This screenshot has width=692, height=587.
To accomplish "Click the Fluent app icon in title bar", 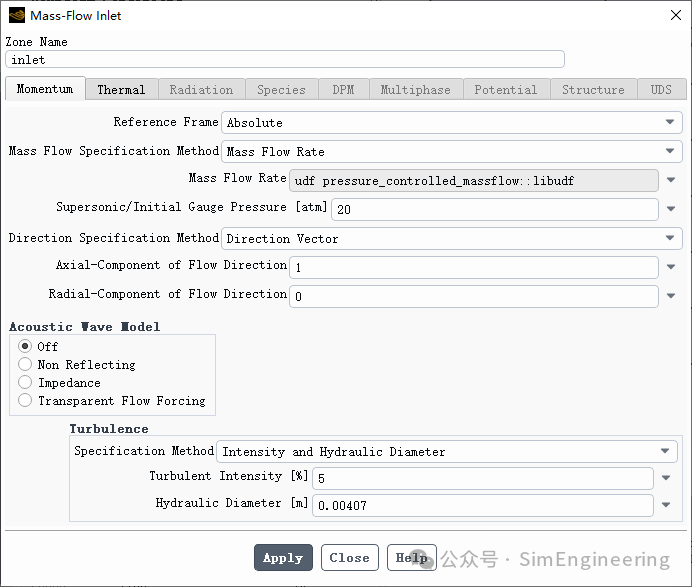I will [x=17, y=15].
